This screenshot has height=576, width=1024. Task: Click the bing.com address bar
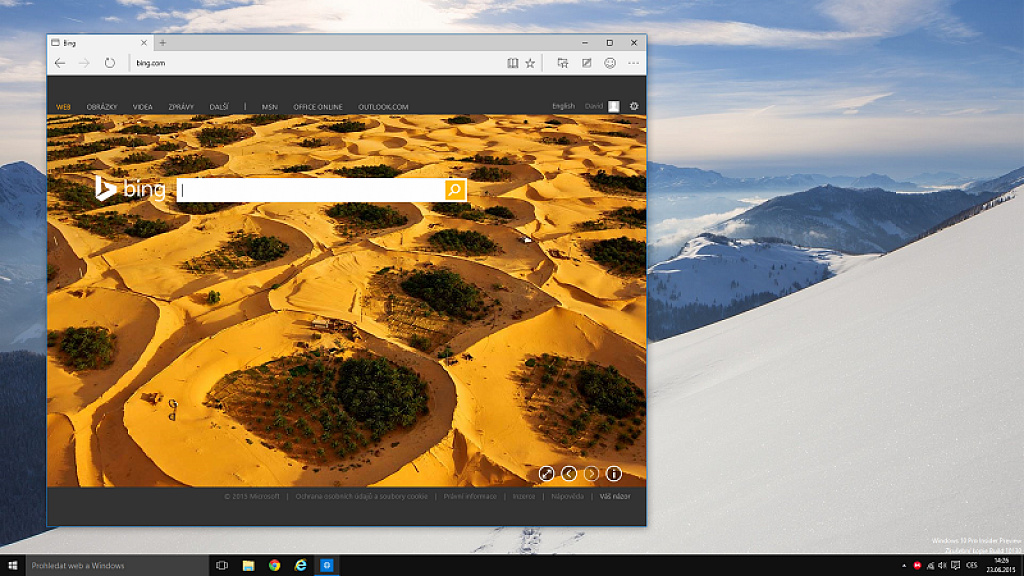click(x=317, y=63)
